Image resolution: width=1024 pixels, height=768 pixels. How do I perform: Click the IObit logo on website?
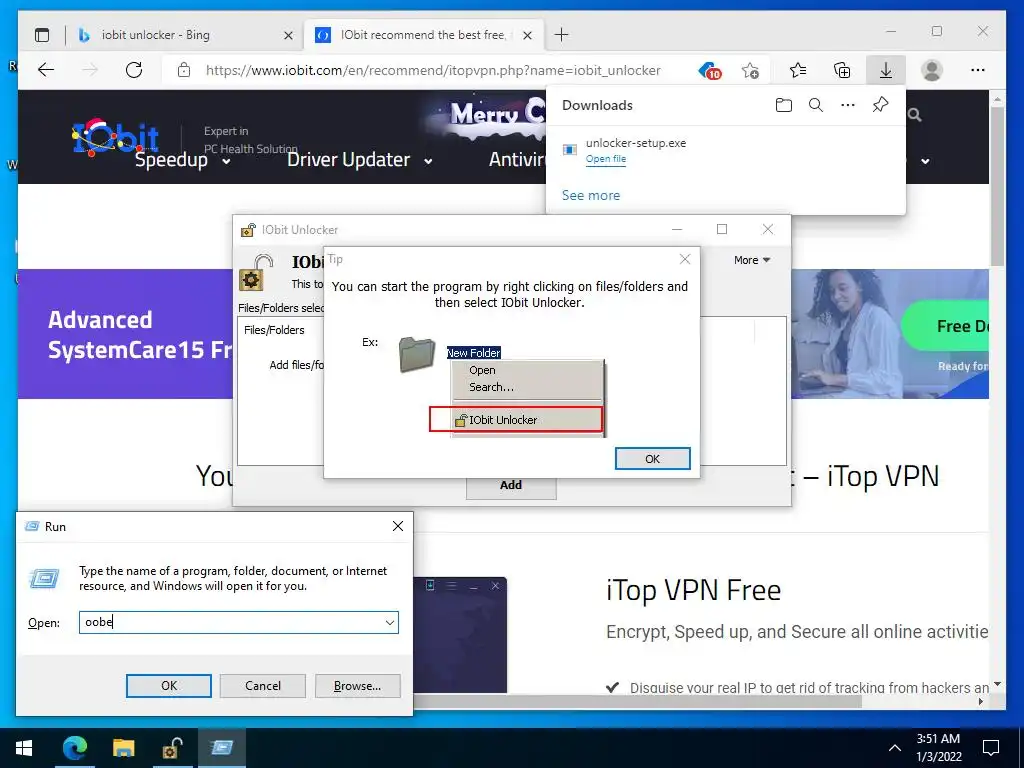click(x=116, y=136)
